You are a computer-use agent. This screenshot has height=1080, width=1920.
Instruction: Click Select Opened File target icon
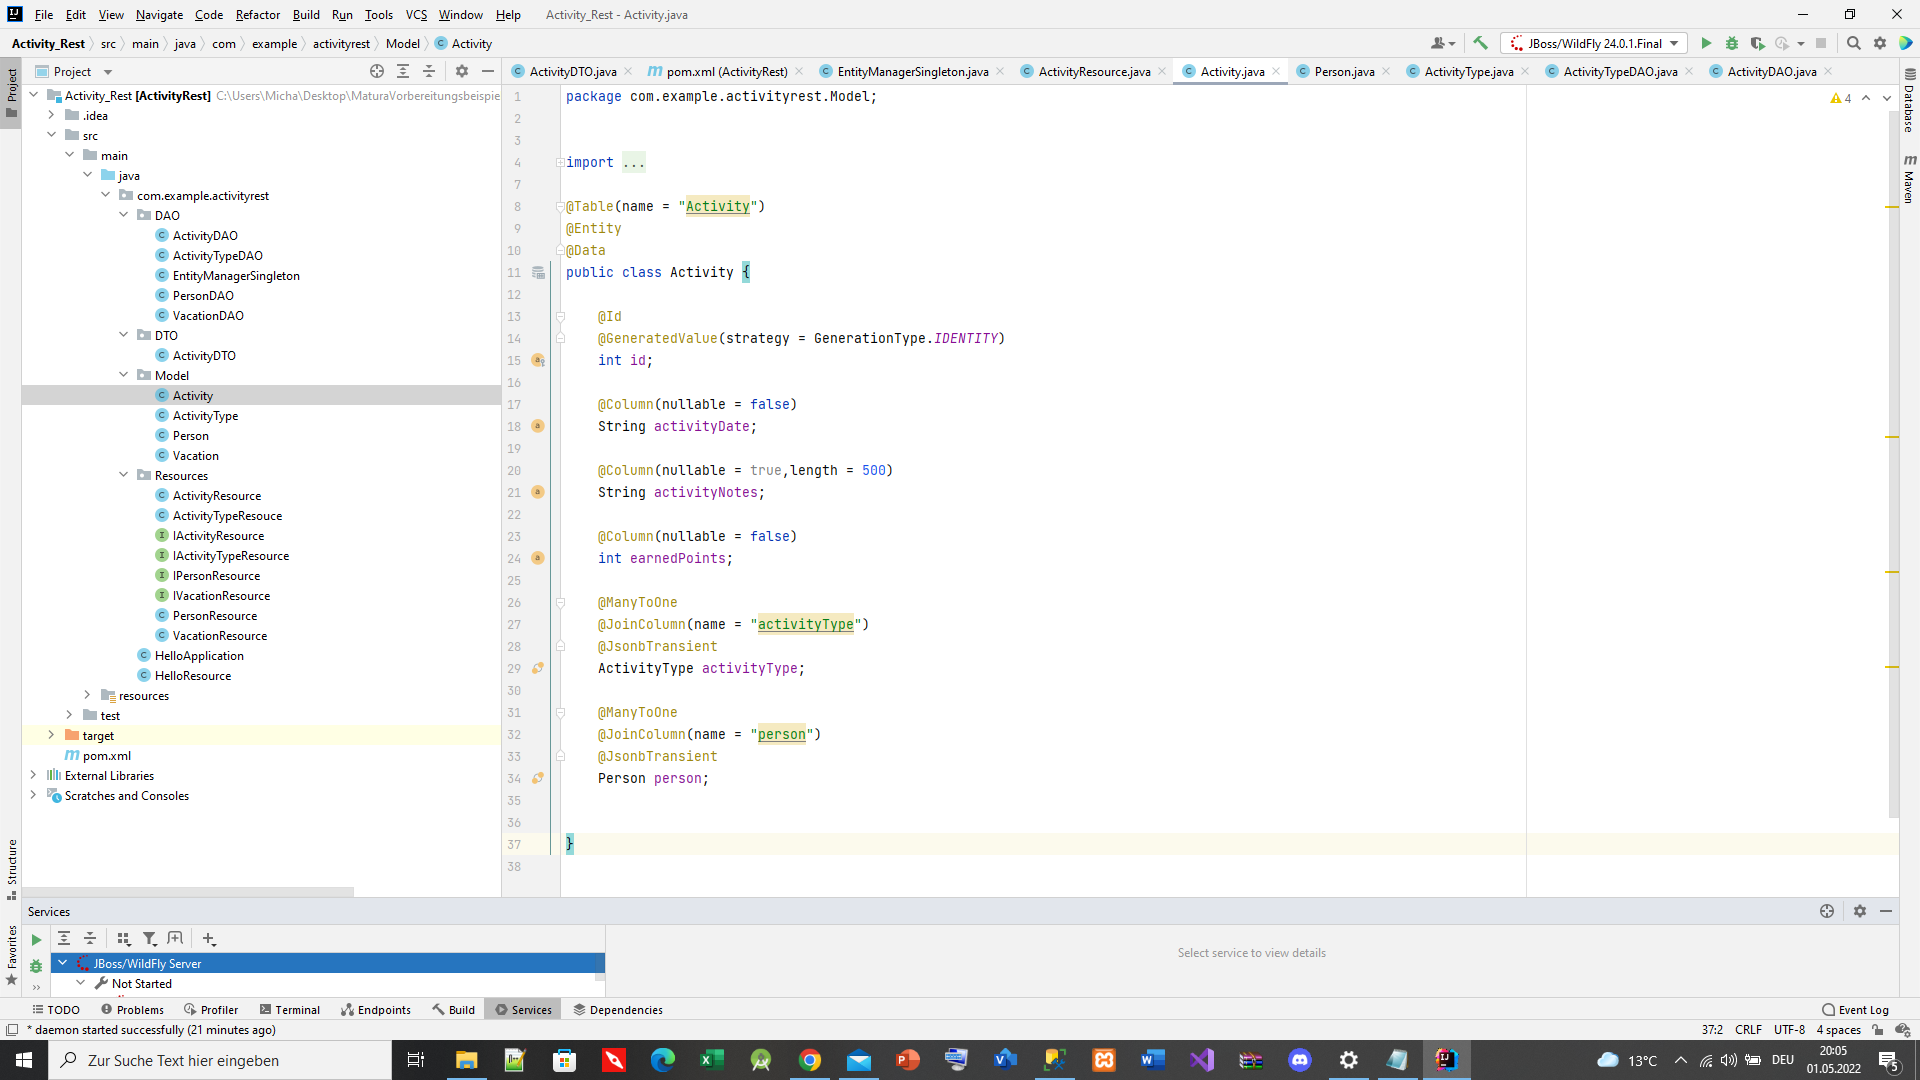pos(377,71)
